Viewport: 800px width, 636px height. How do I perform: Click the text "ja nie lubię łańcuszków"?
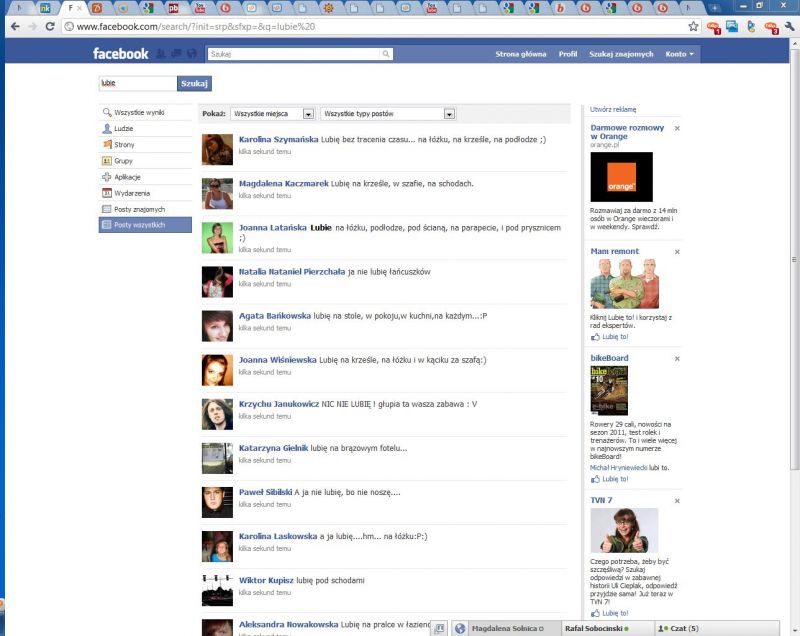click(389, 272)
